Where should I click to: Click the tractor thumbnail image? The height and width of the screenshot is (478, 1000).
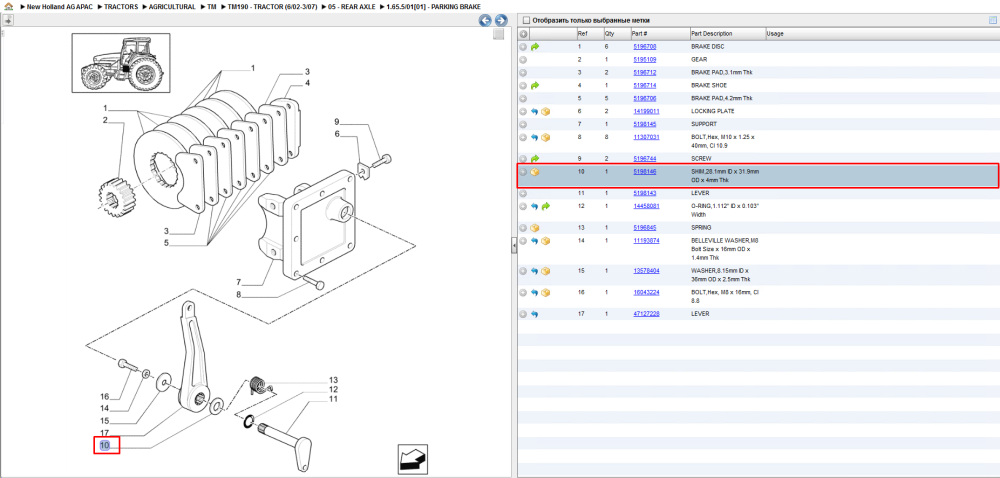pyautogui.click(x=121, y=62)
